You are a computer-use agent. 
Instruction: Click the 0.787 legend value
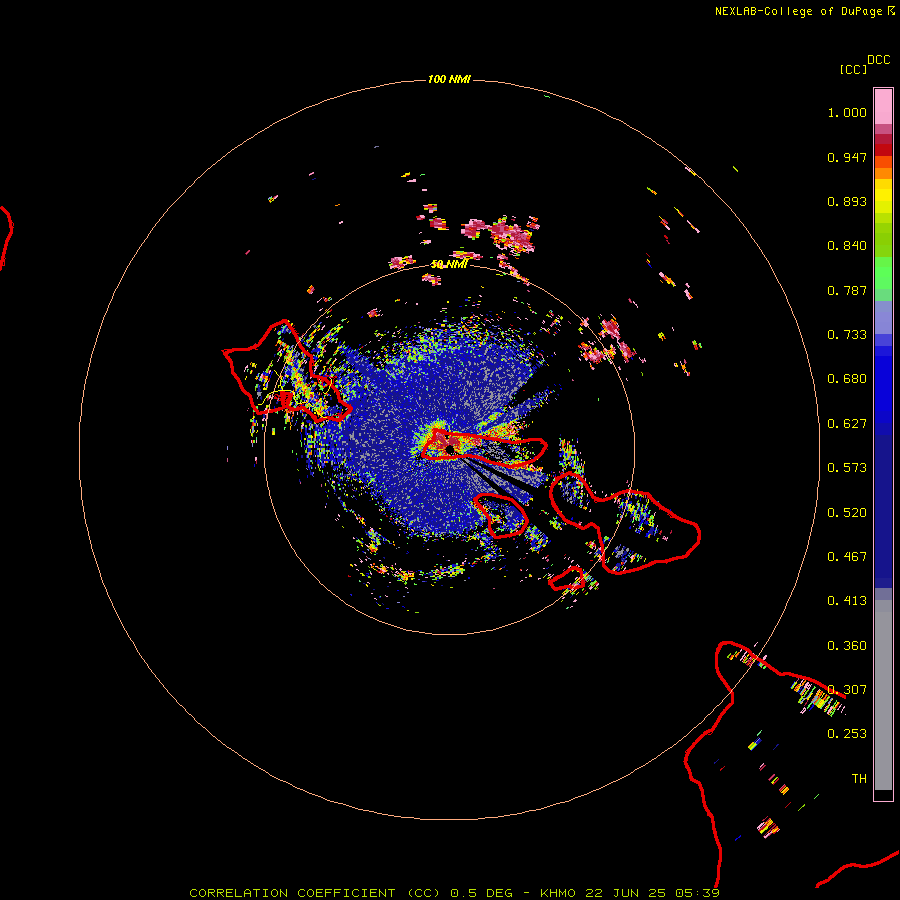point(847,290)
